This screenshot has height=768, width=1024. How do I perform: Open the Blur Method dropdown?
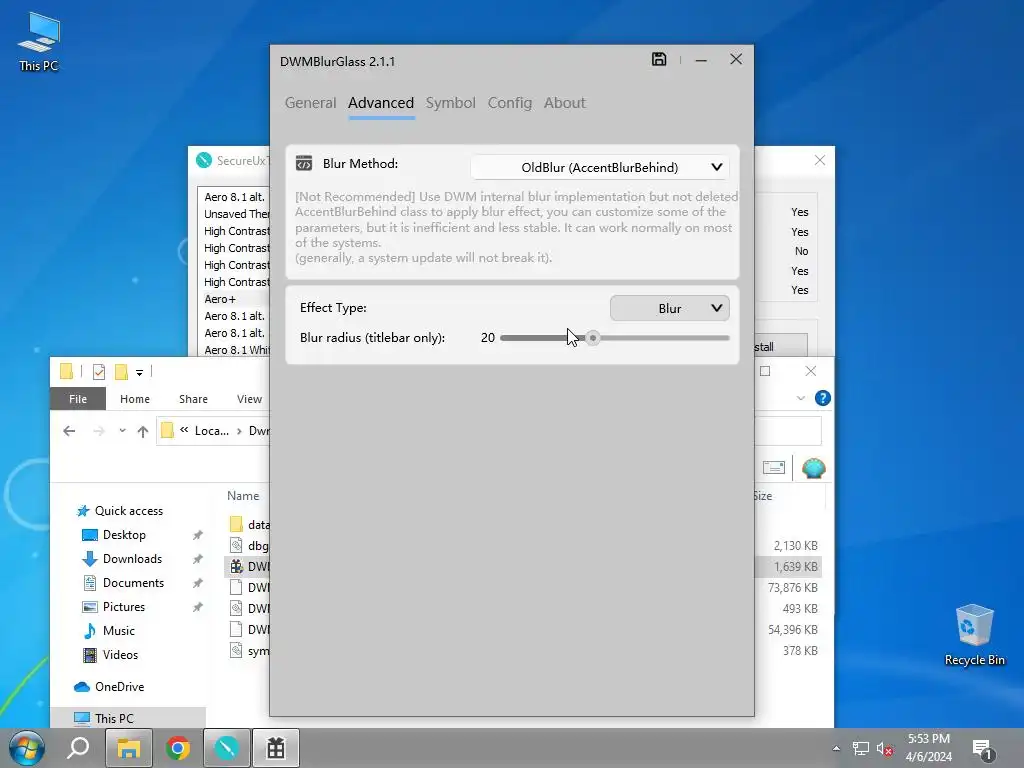(x=600, y=167)
